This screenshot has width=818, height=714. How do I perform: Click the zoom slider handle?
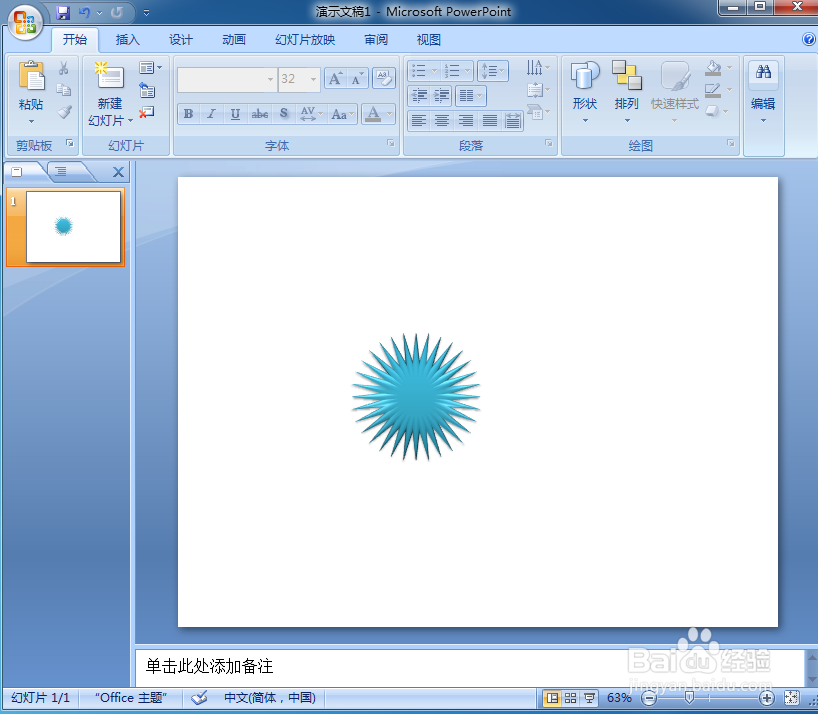(x=689, y=697)
